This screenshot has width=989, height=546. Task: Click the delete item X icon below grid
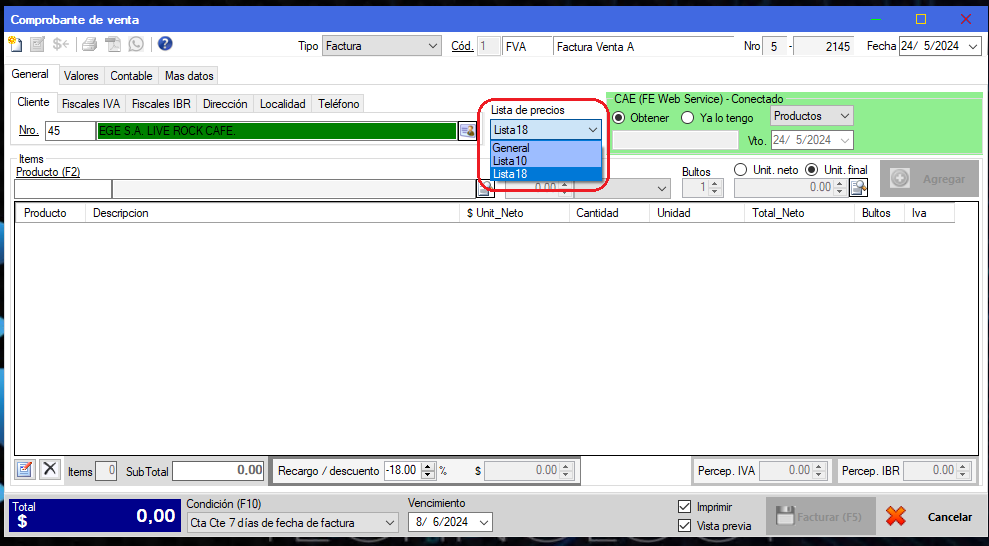49,469
